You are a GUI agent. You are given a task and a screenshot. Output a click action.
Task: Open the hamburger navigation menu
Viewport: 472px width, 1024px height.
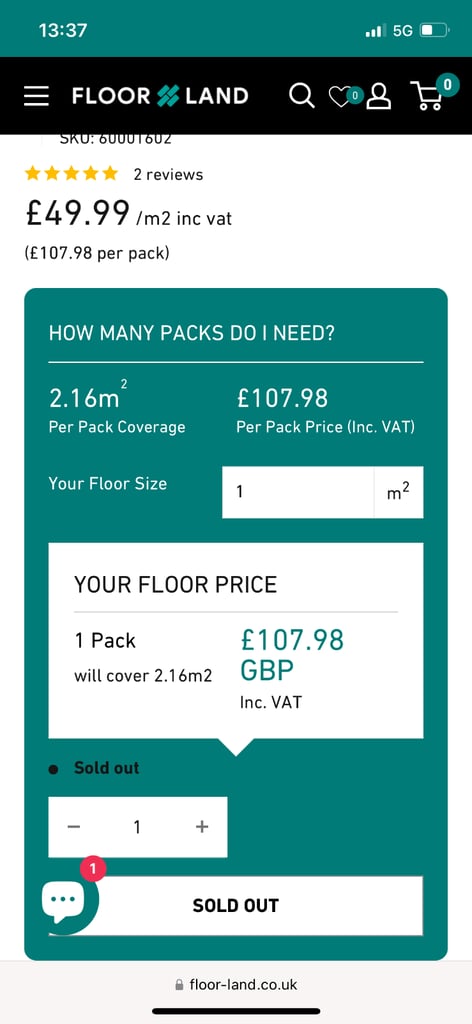pyautogui.click(x=37, y=96)
